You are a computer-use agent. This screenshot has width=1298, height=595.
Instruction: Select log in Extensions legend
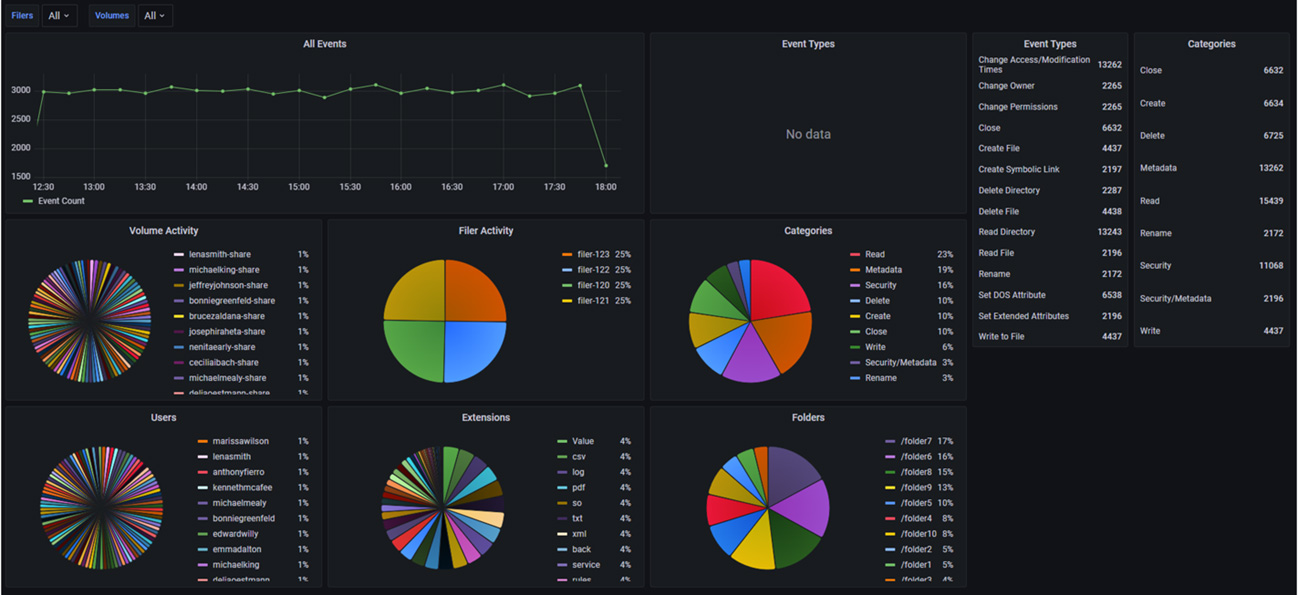pos(578,472)
